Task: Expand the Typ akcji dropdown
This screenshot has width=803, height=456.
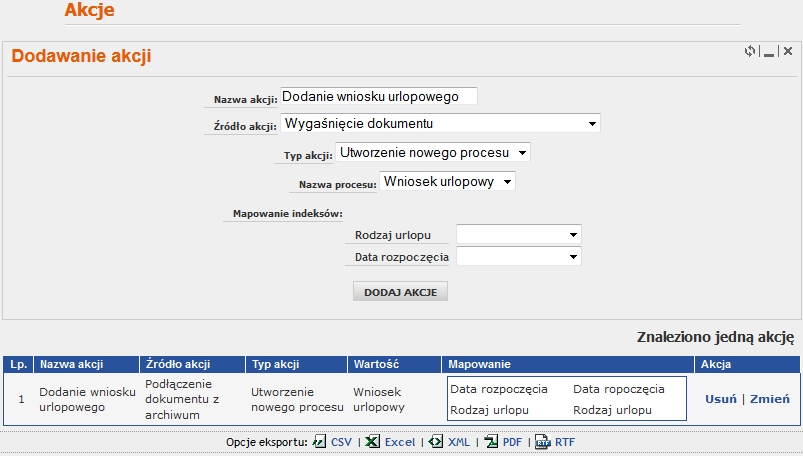Action: (433, 153)
